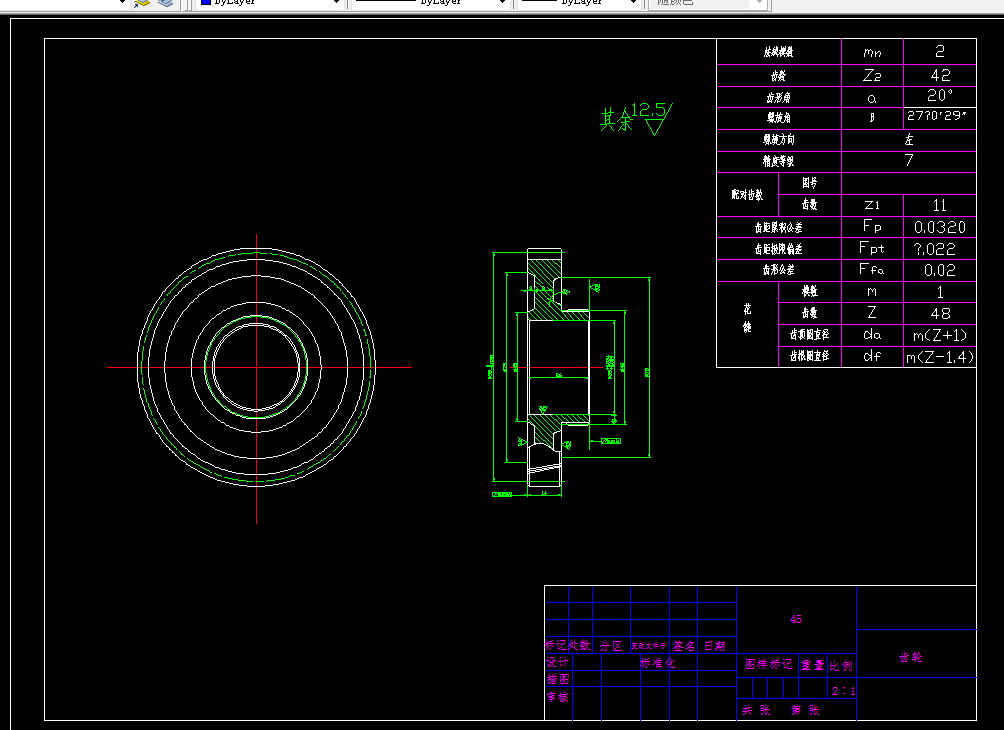Open the linetype ByLayer dropdown
Image resolution: width=1004 pixels, height=730 pixels.
pos(432,3)
